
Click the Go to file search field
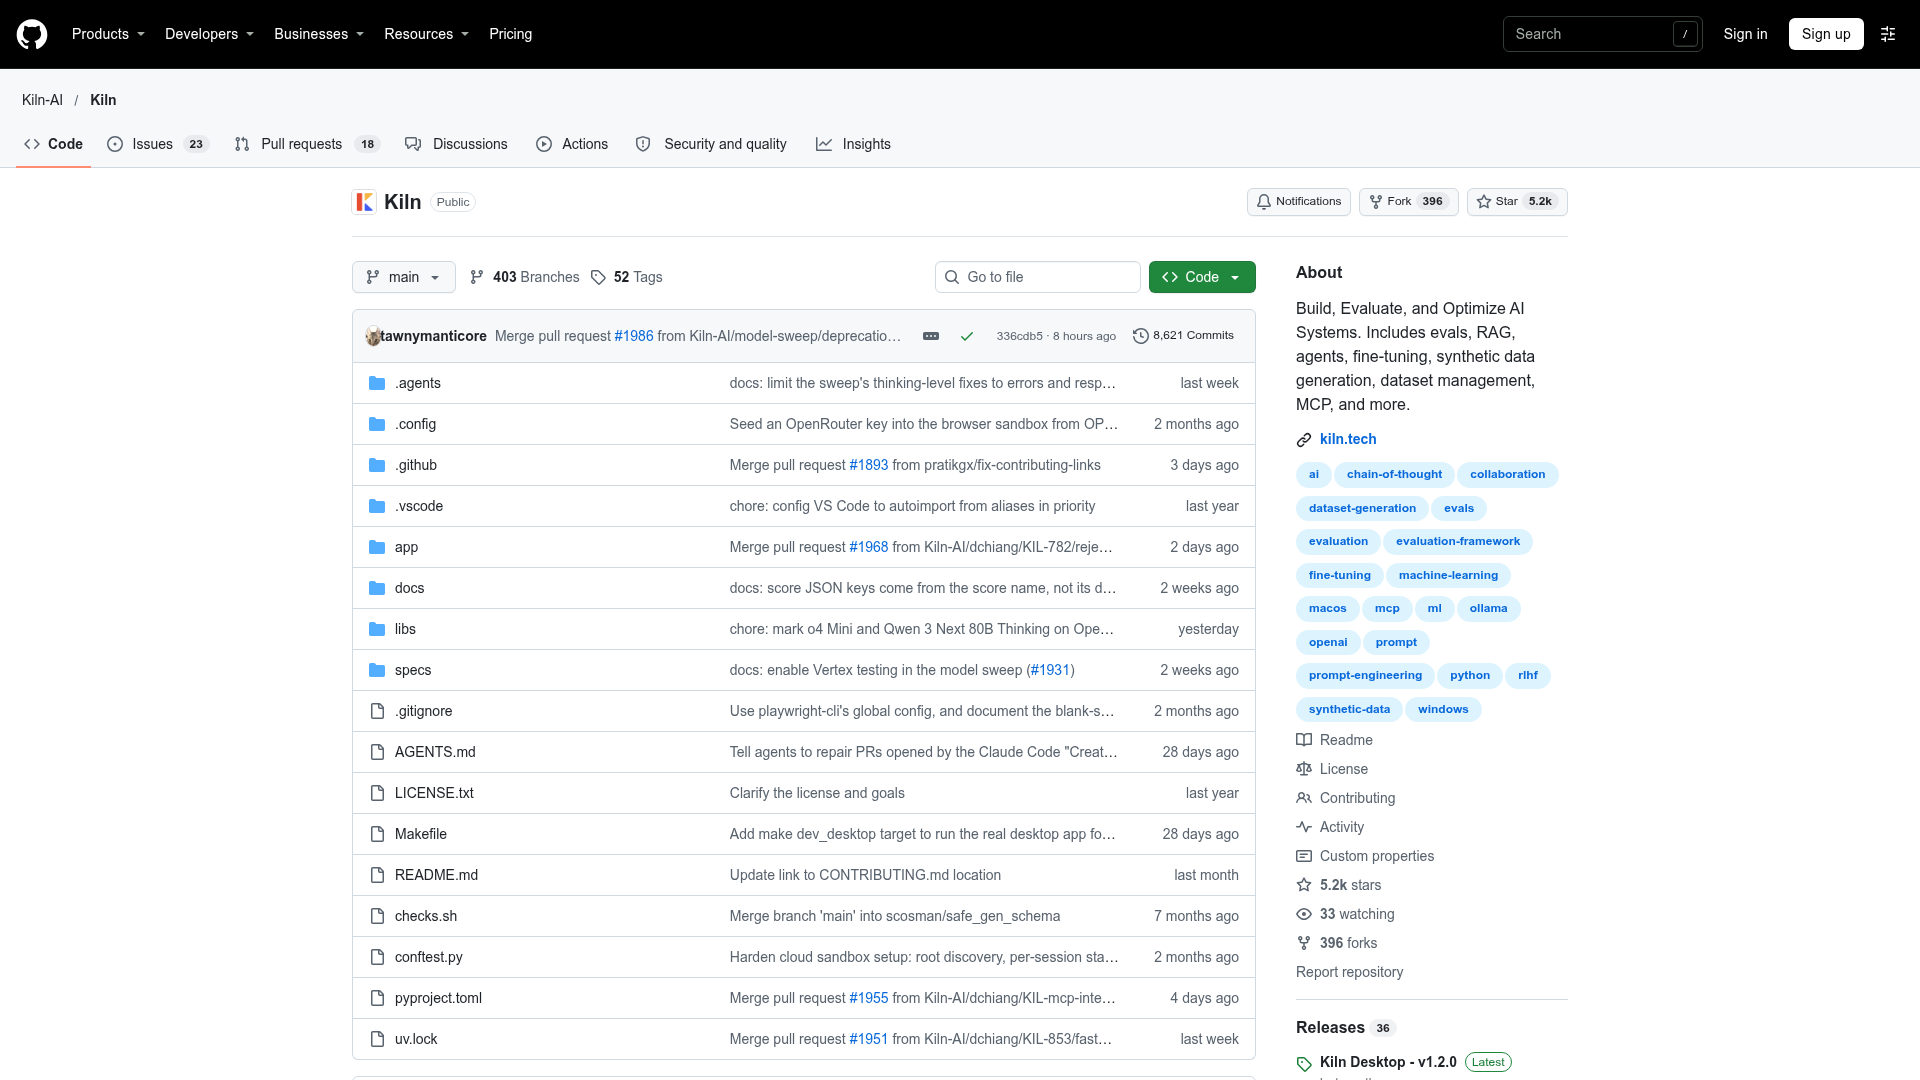(x=1038, y=277)
